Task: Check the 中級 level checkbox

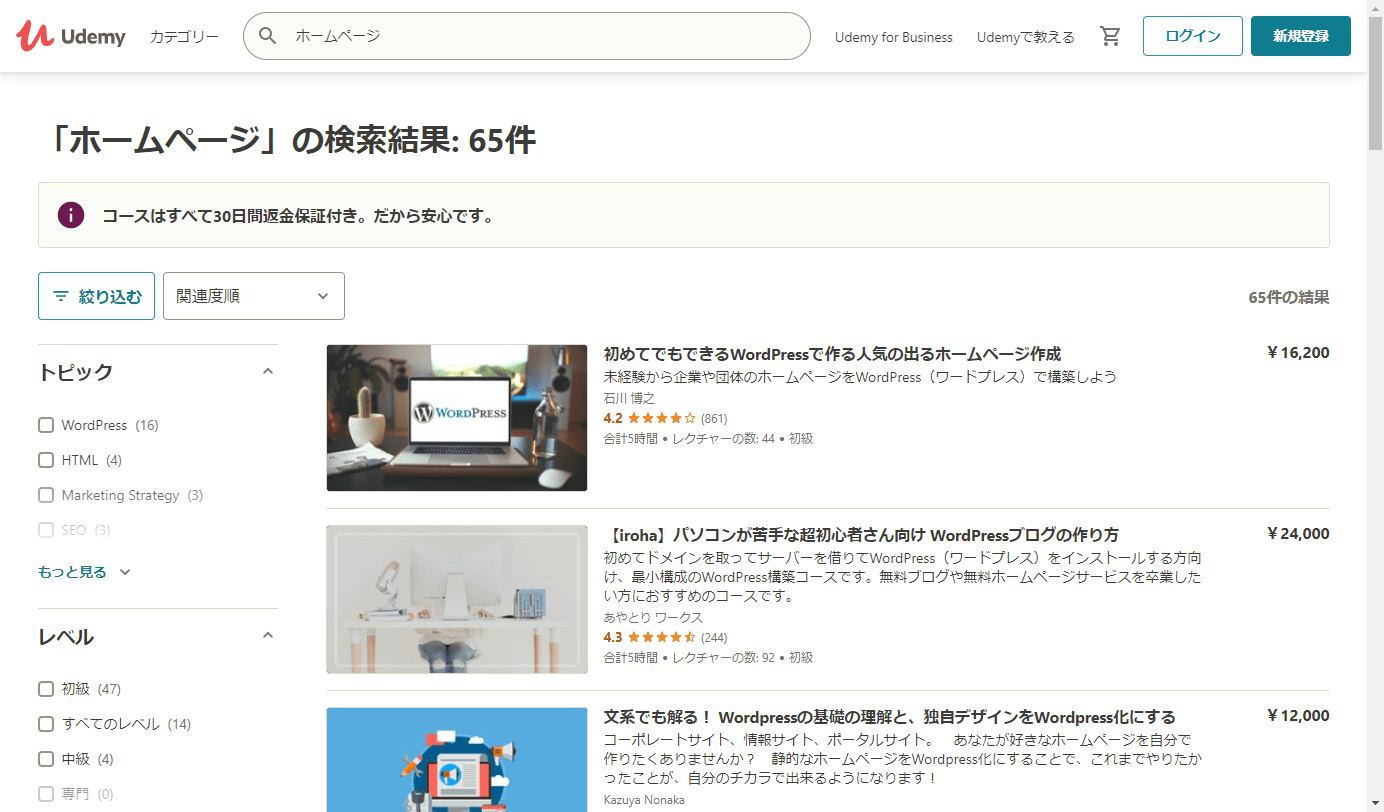Action: pos(46,759)
